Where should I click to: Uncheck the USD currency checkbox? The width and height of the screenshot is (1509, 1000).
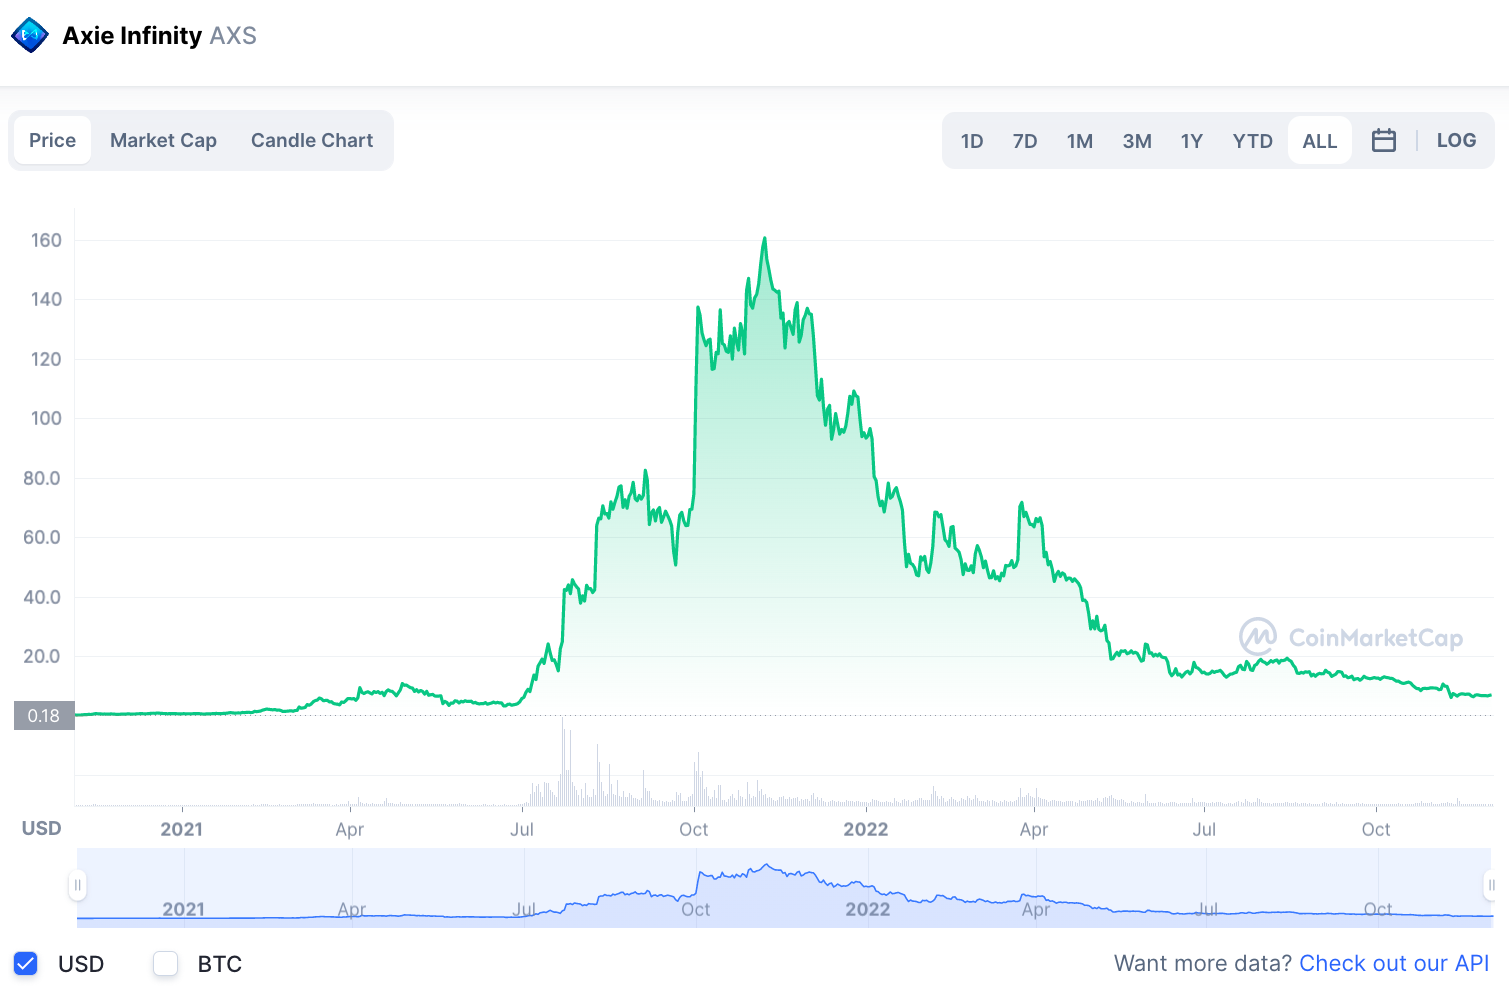26,963
